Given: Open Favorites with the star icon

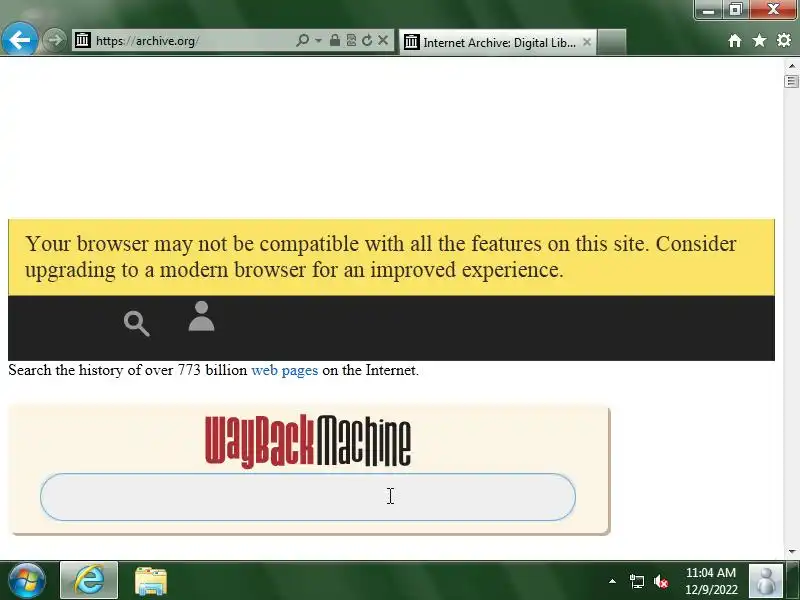Looking at the screenshot, I should (759, 40).
